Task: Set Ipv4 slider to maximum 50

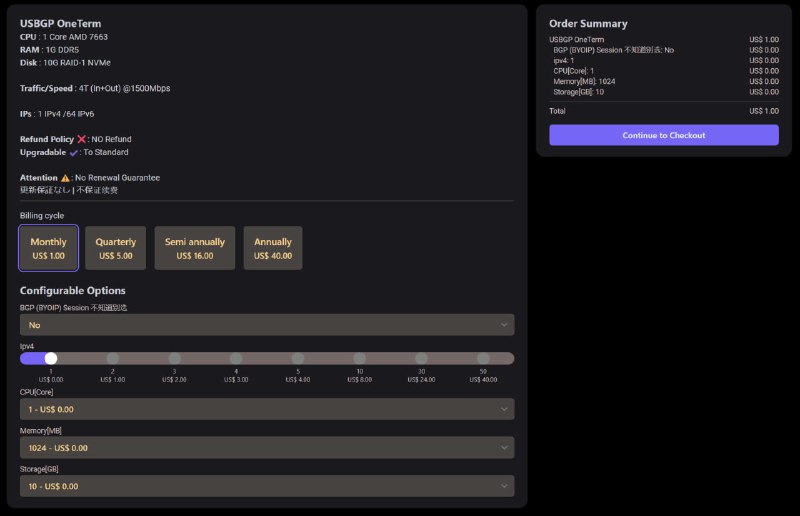Action: 483,358
